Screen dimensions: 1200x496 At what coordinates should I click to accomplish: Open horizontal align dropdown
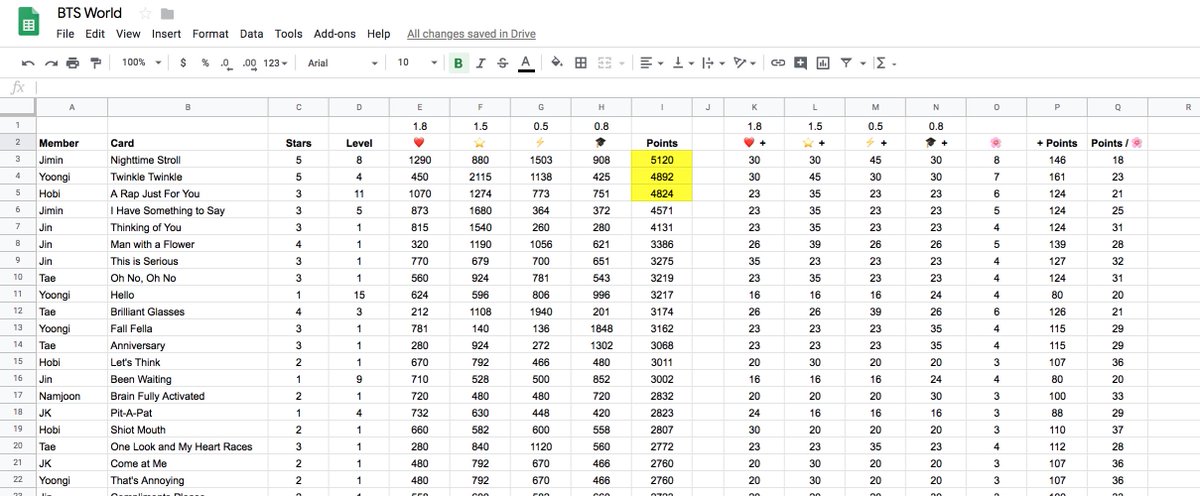(651, 63)
